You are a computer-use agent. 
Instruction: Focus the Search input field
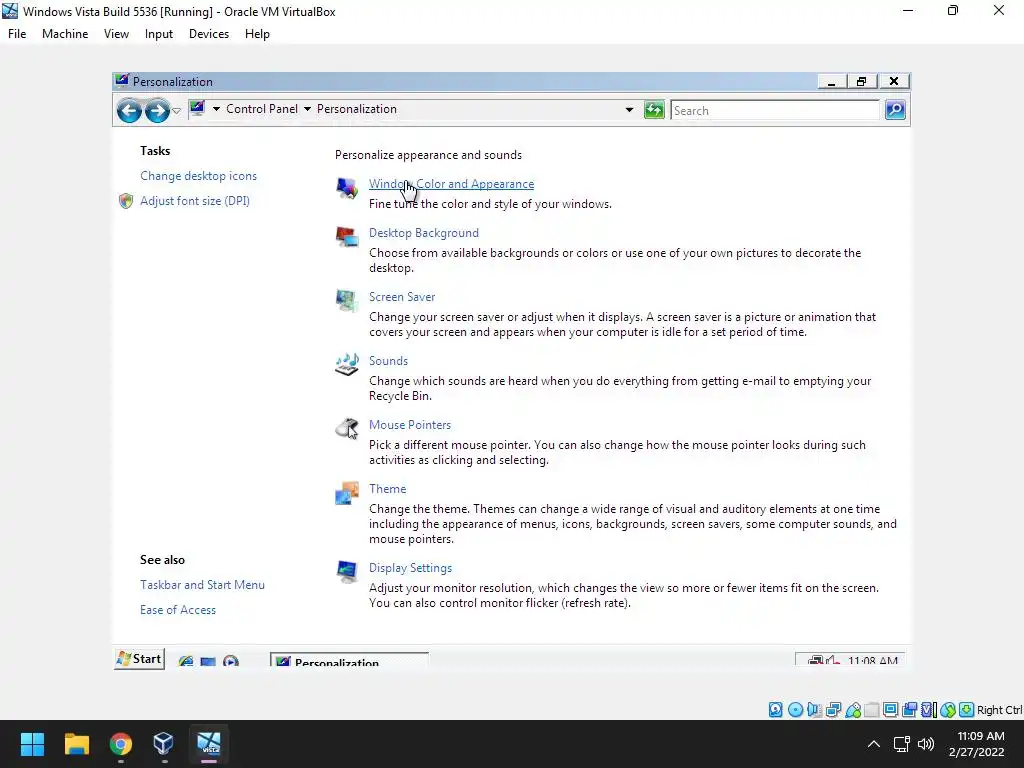click(775, 110)
